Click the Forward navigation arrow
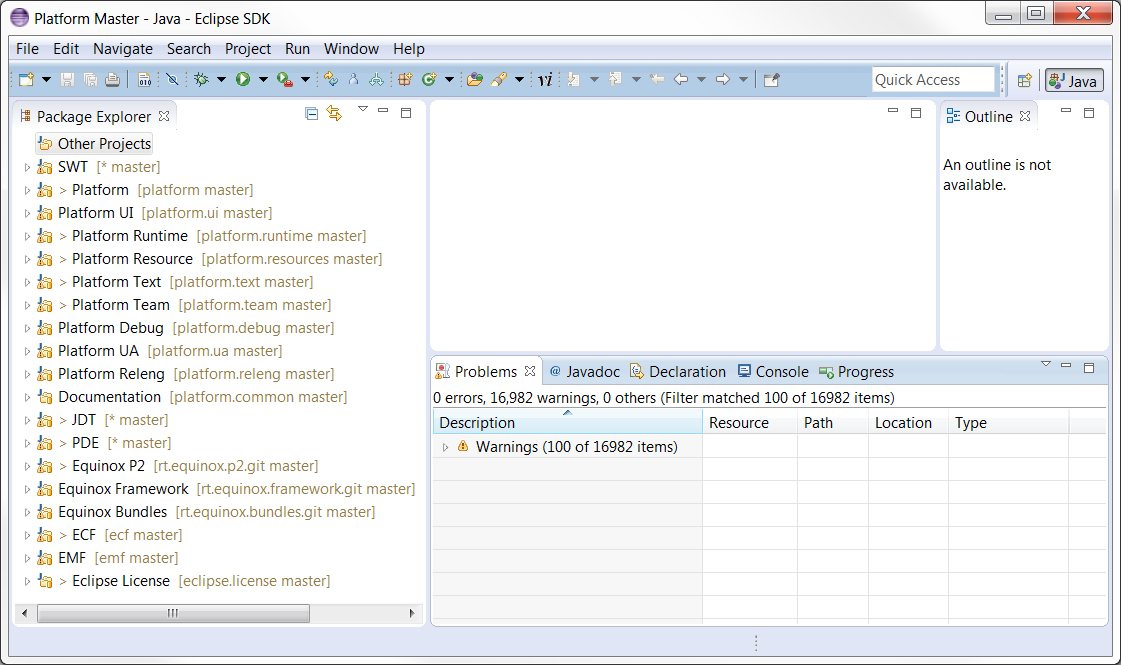1121x665 pixels. pos(723,79)
